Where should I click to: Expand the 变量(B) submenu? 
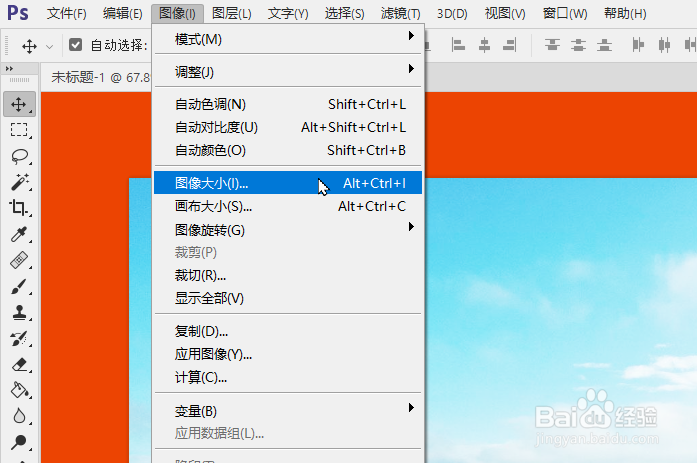(288, 411)
